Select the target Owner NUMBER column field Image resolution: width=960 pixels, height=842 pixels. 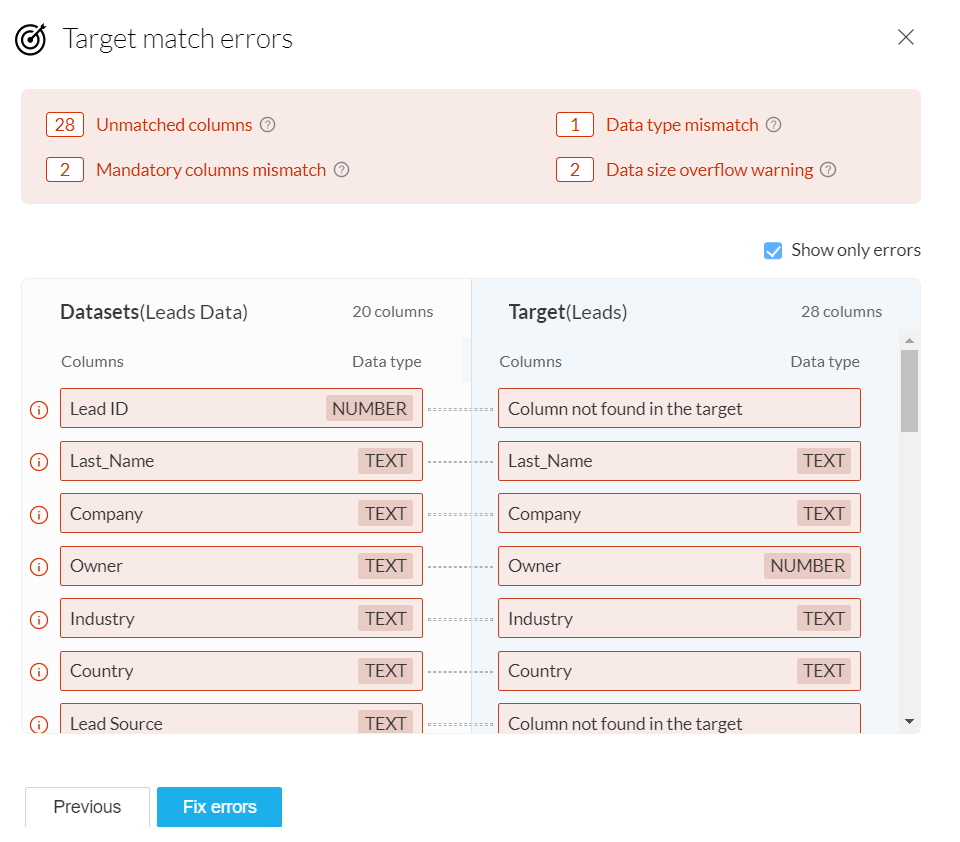[680, 566]
